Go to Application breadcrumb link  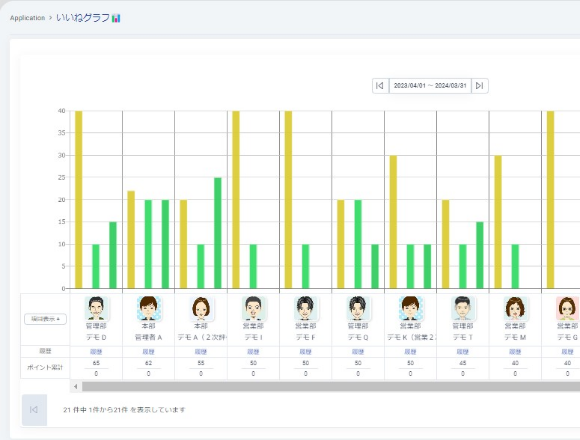click(x=27, y=18)
